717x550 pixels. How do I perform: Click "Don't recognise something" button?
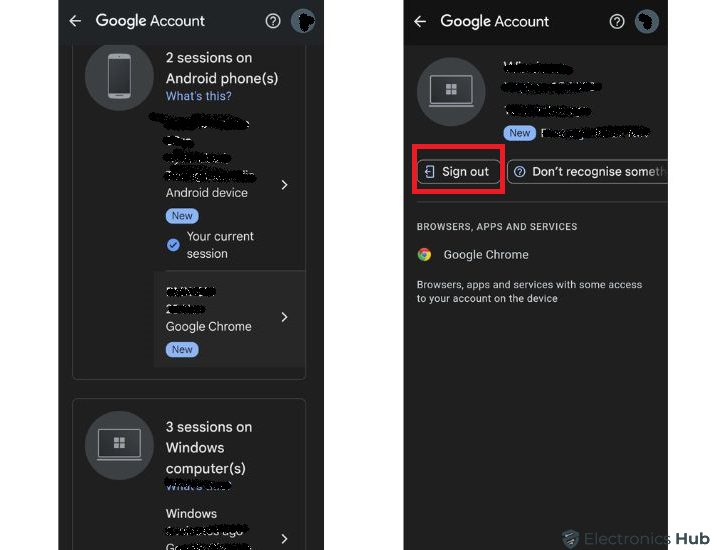point(588,172)
